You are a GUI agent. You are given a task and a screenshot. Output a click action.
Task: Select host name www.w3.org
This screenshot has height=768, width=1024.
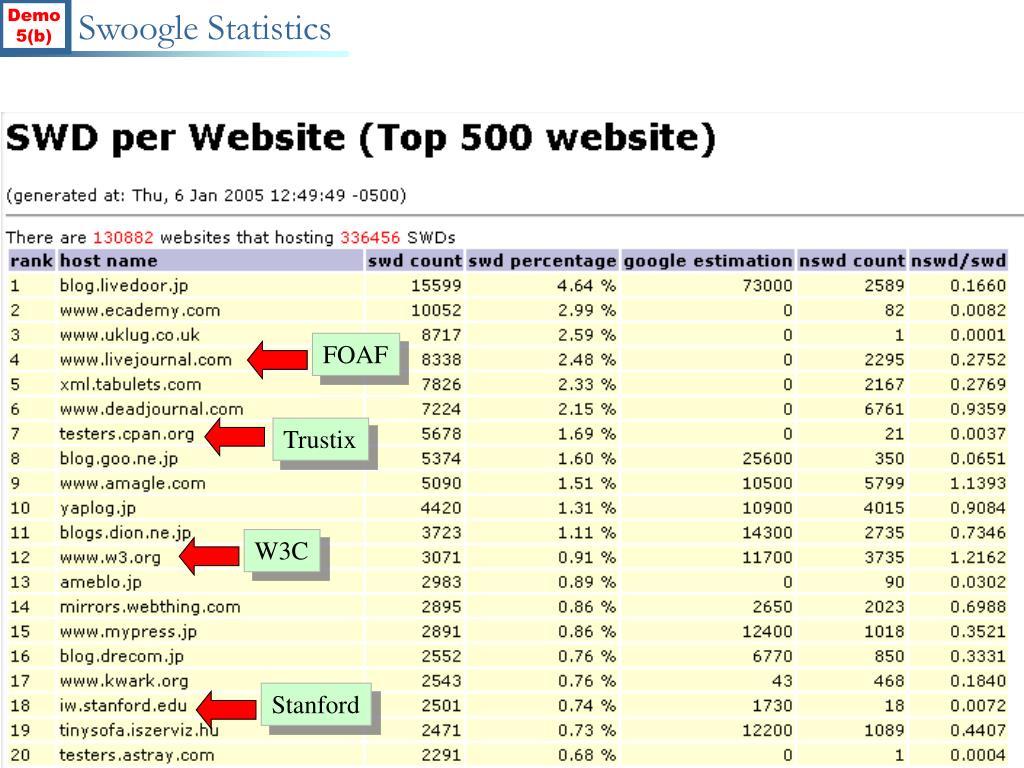110,558
